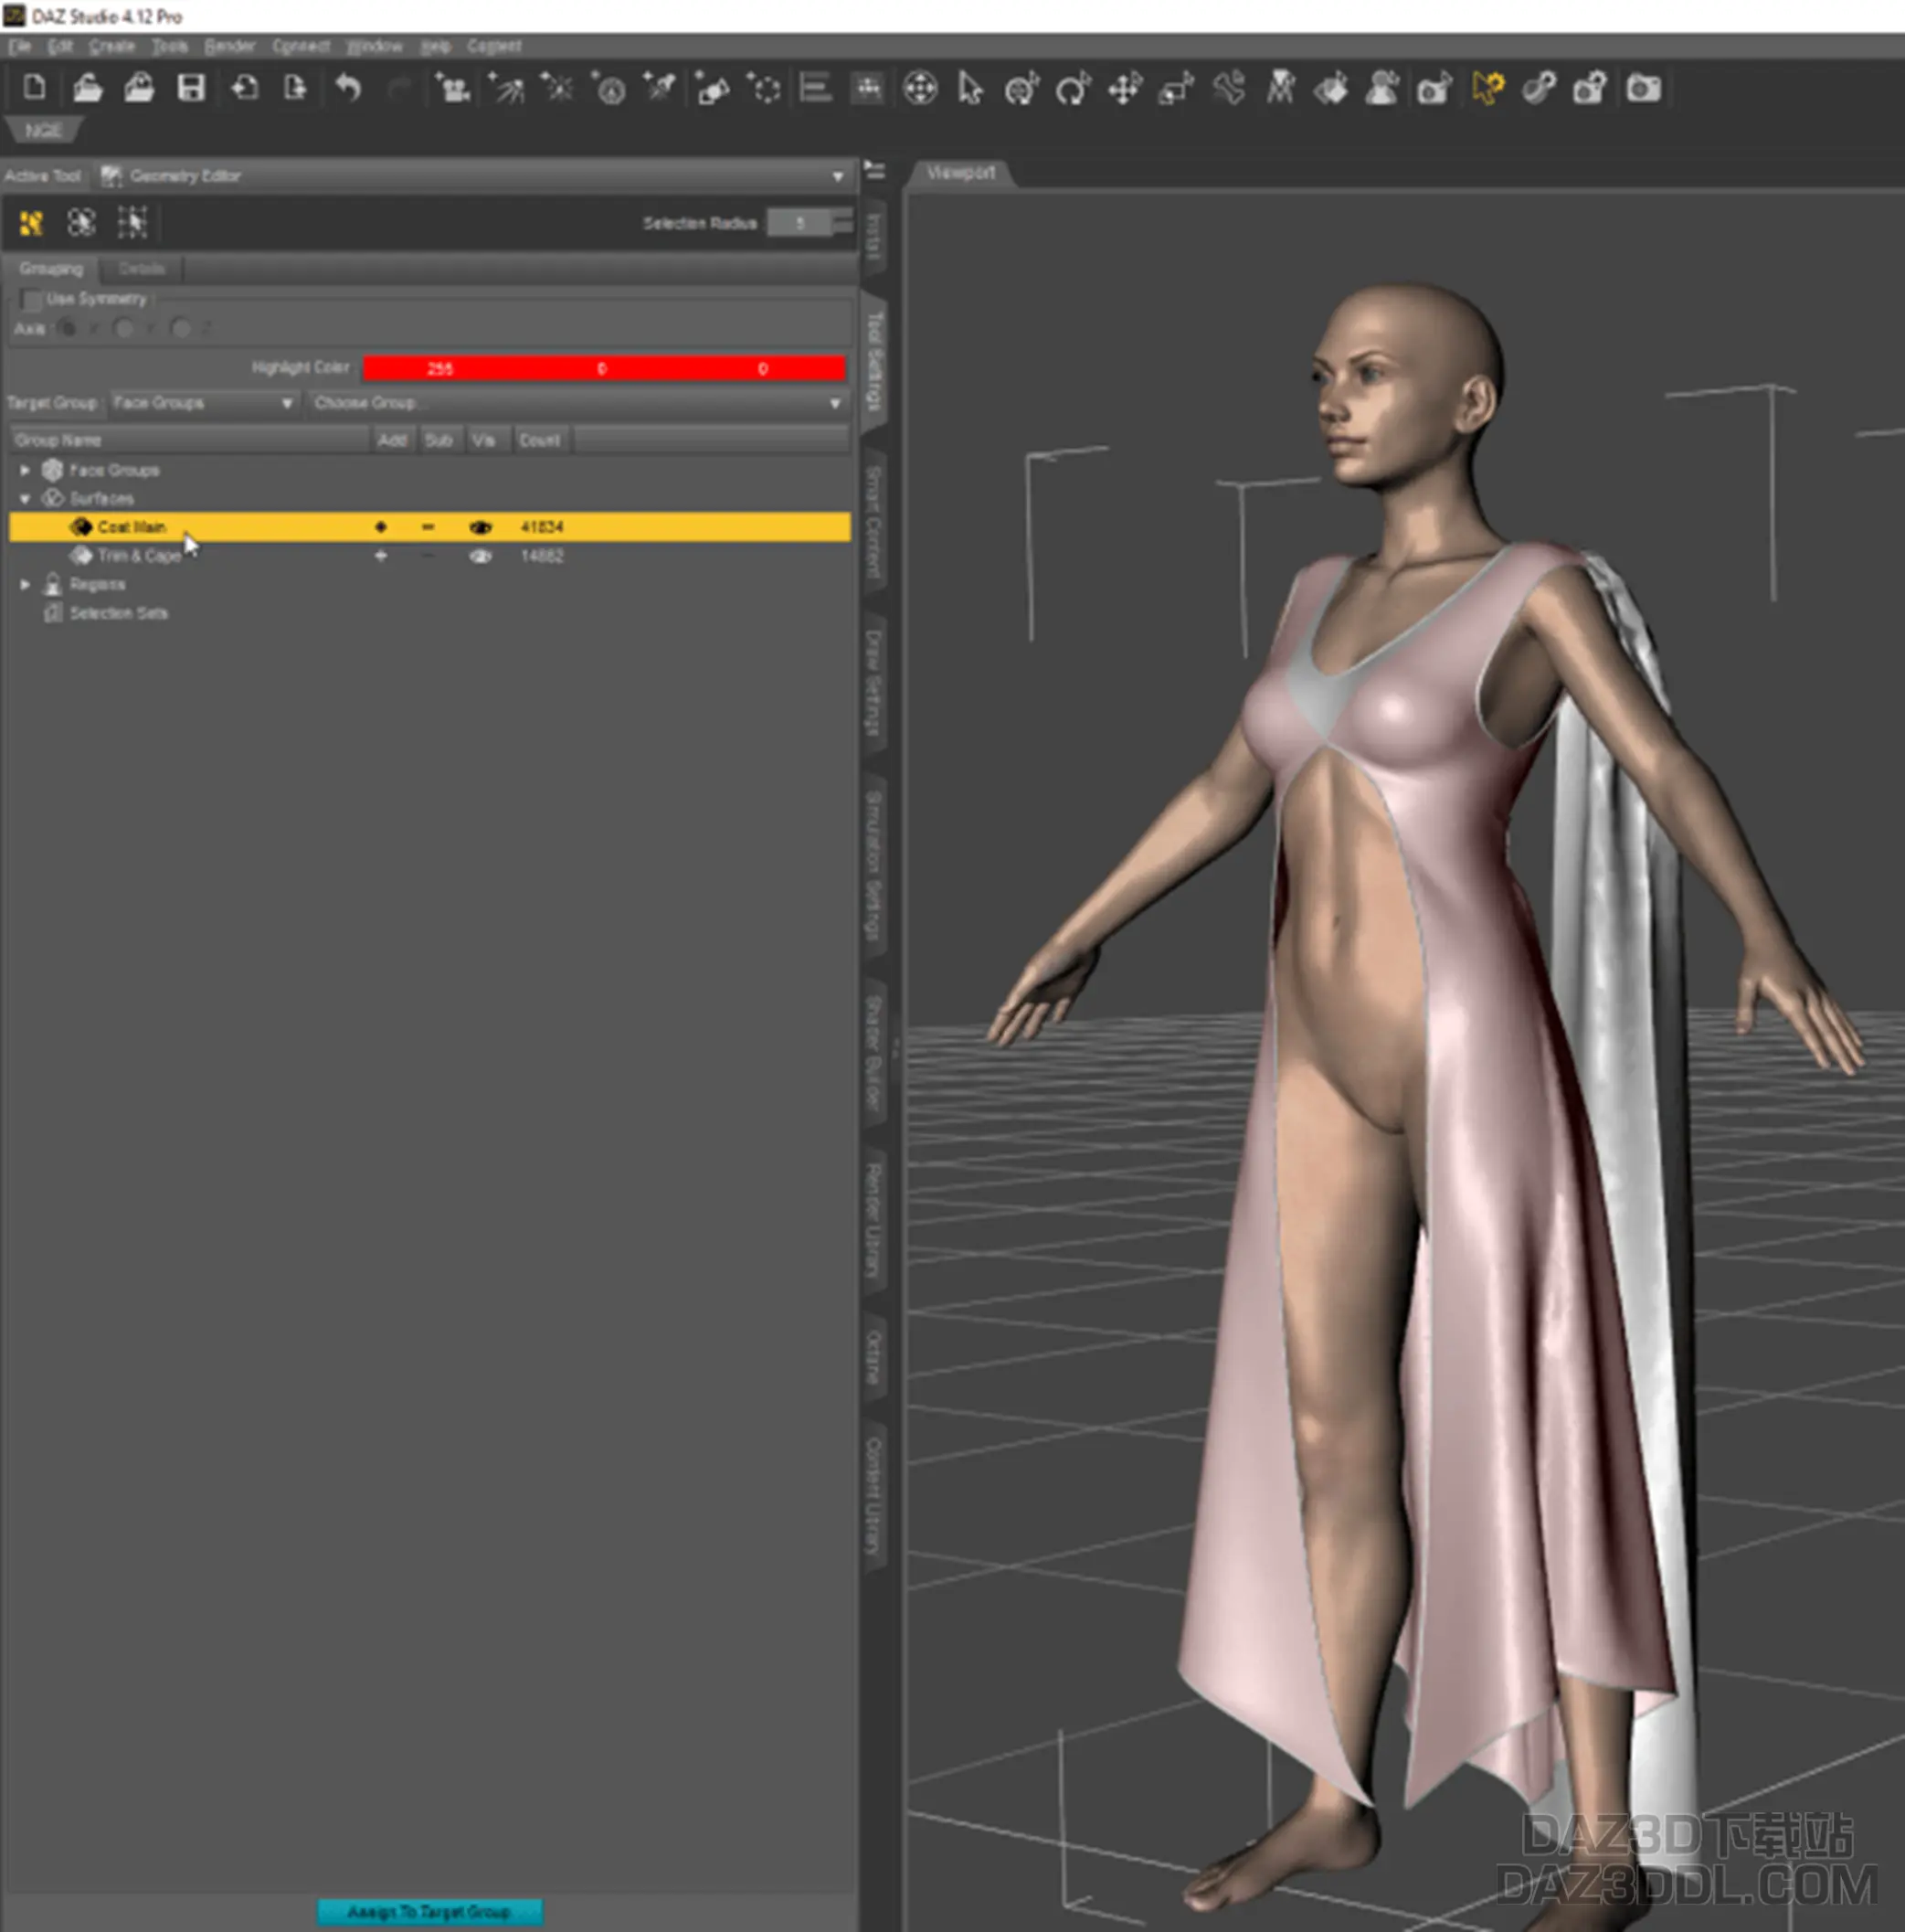
Task: Select the Translate move tool
Action: 1125,89
